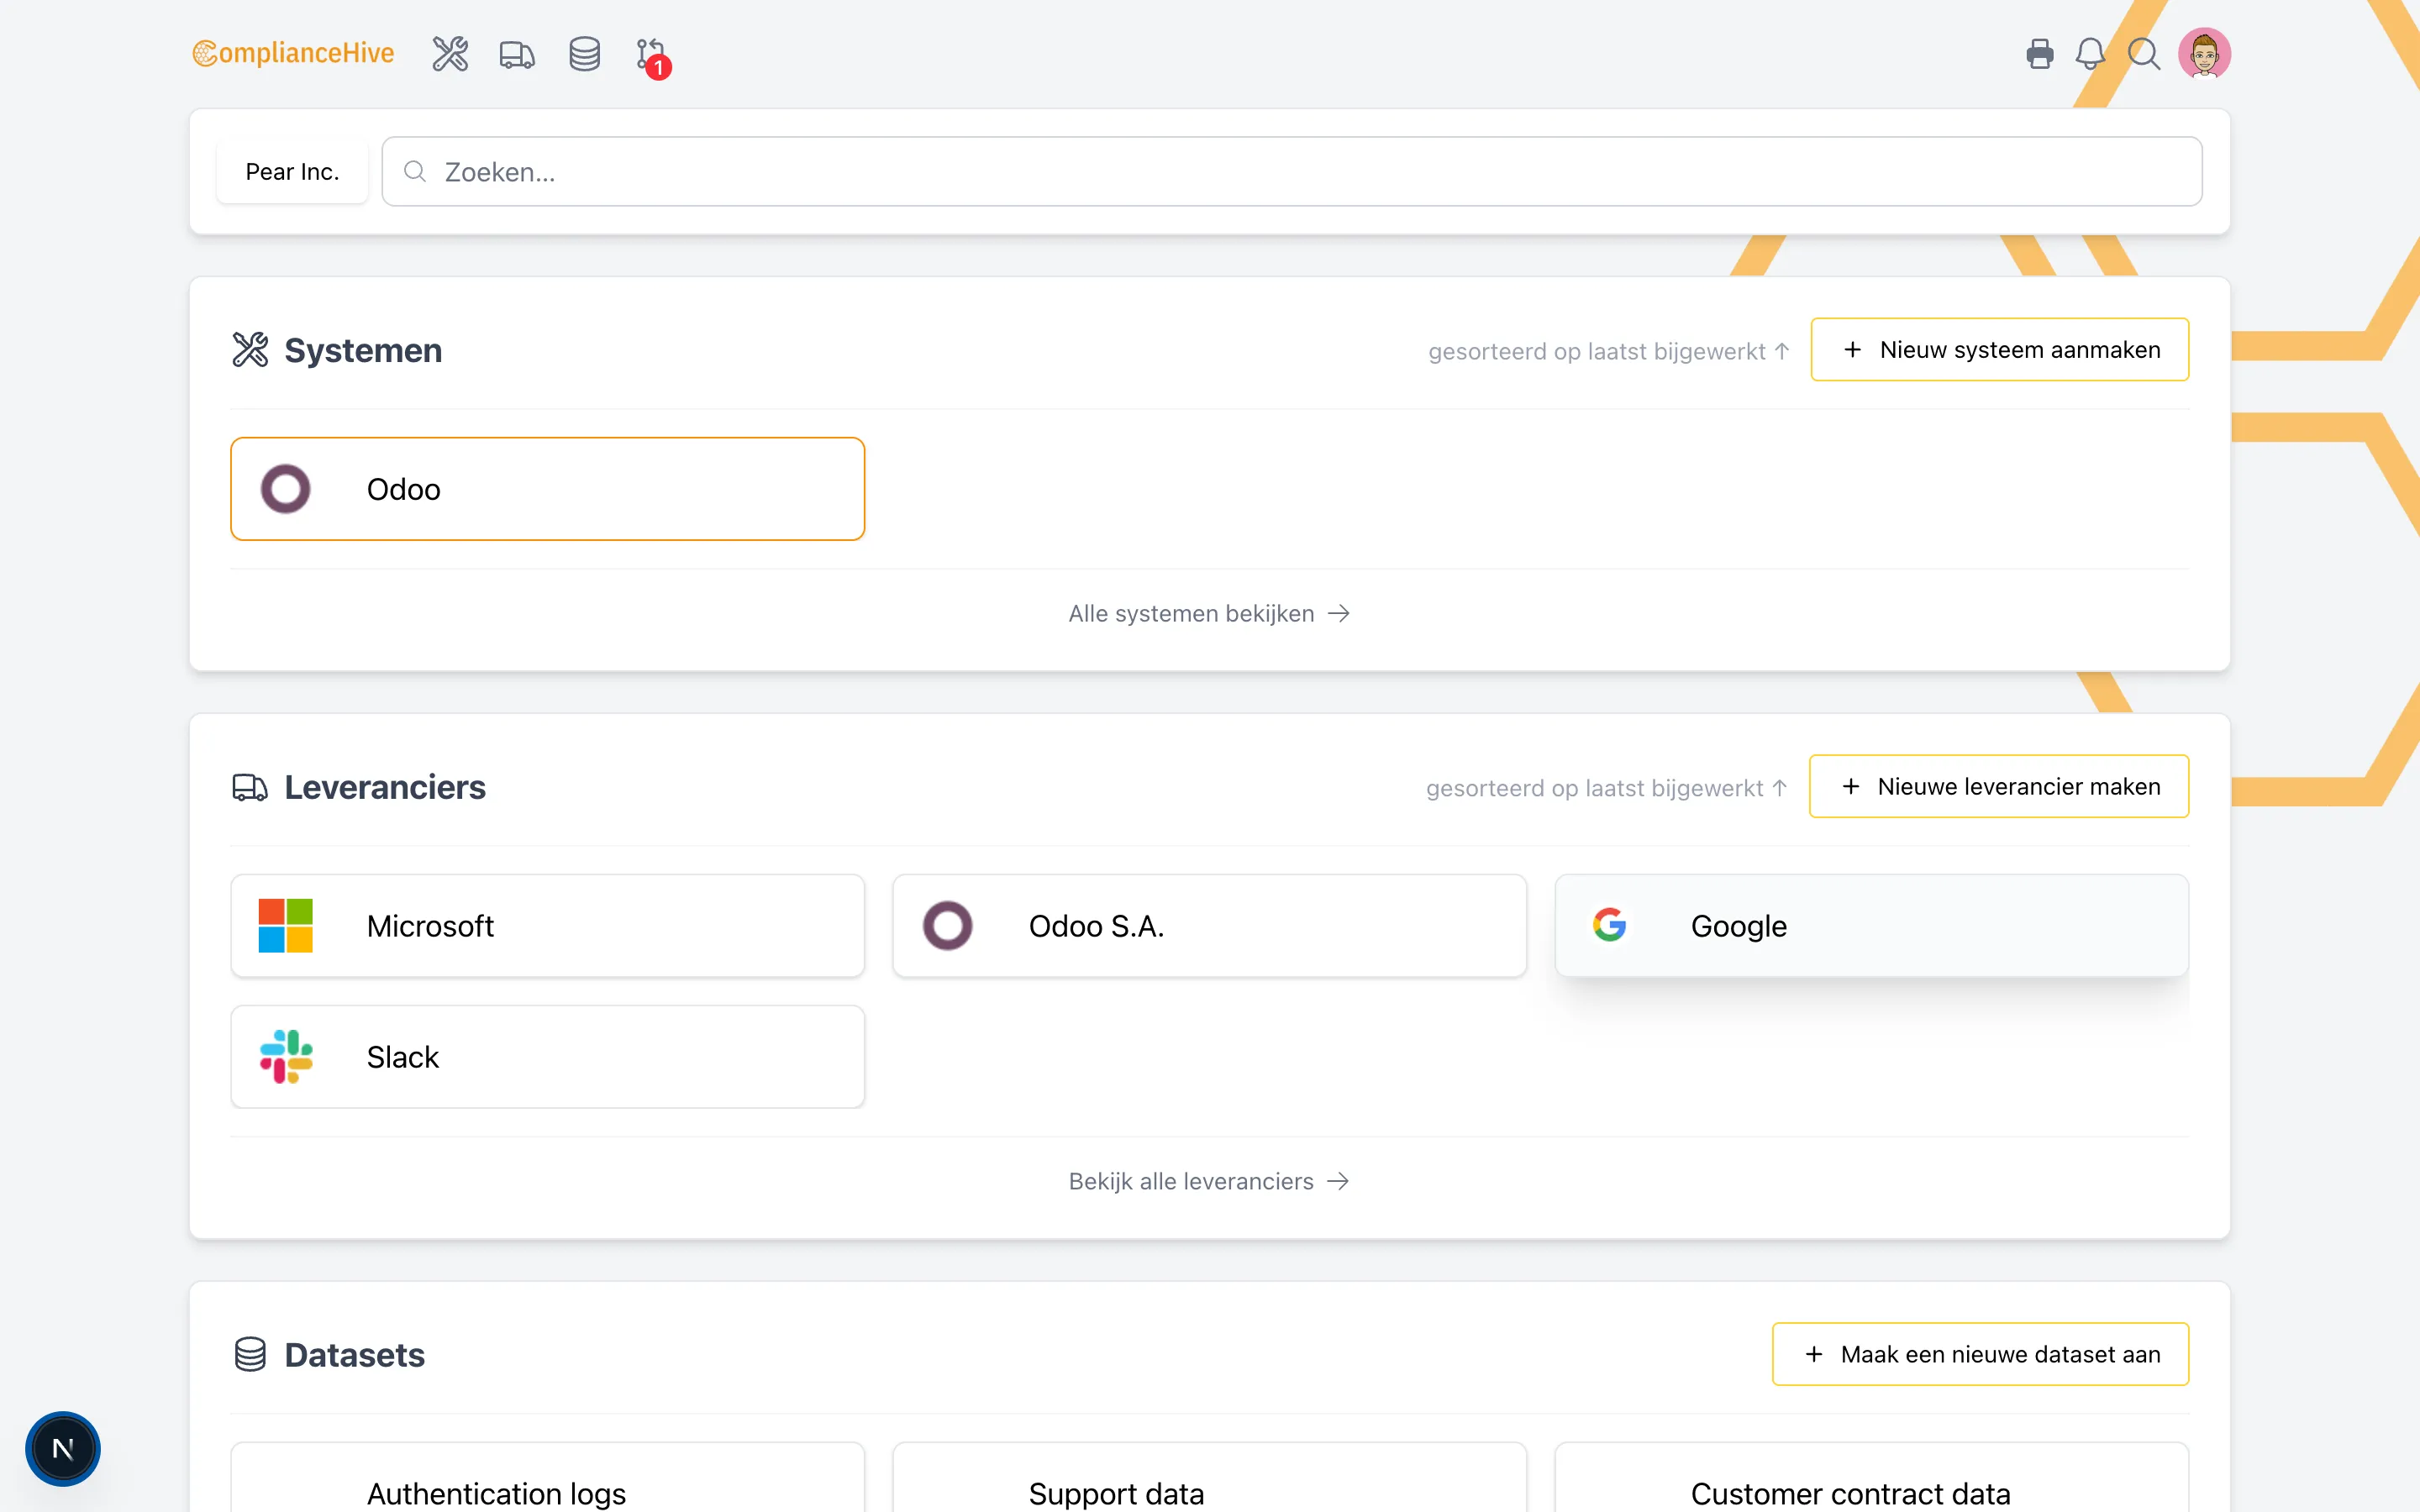This screenshot has width=2420, height=1512.
Task: Click Nieuwe leverancier maken button
Action: pos(1998,787)
